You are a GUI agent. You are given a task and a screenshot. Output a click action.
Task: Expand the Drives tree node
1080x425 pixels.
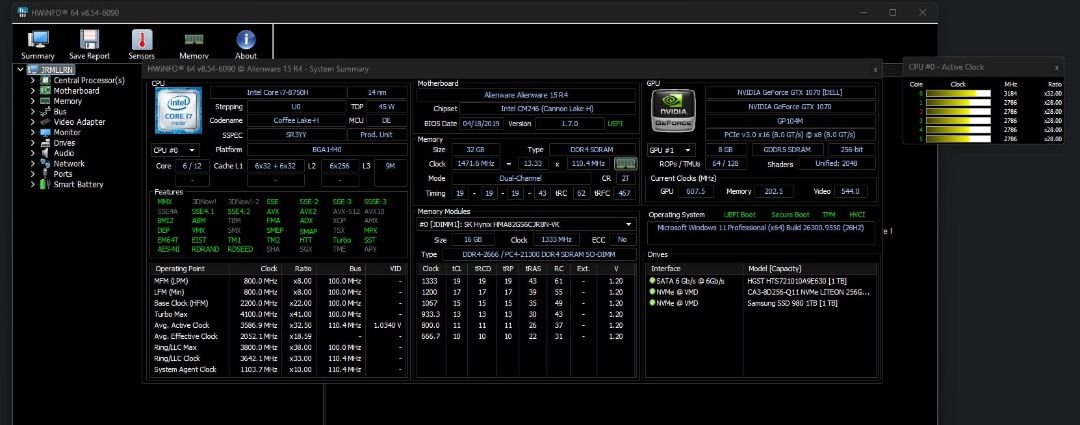pos(32,143)
